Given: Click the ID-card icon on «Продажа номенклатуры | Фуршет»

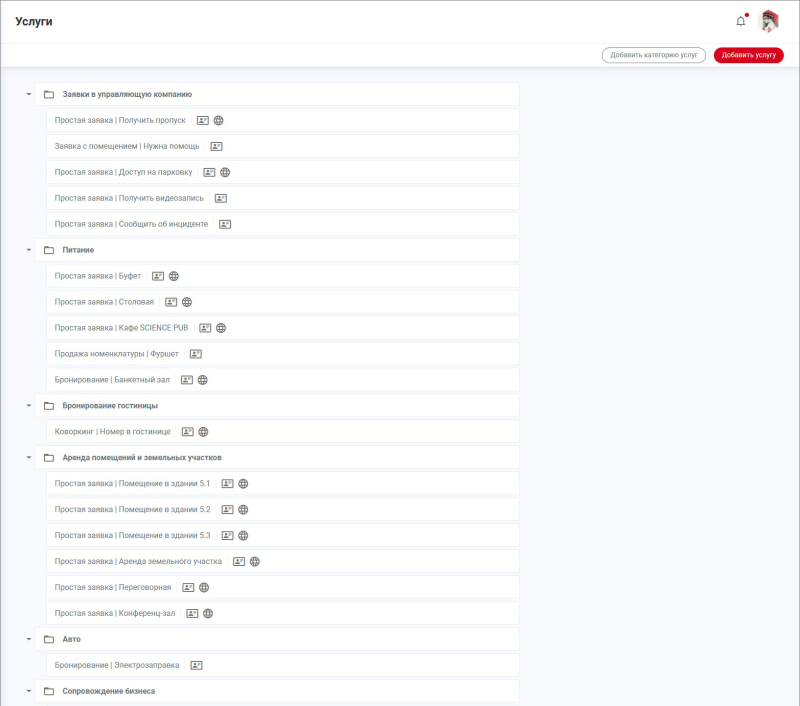Looking at the screenshot, I should coord(195,353).
